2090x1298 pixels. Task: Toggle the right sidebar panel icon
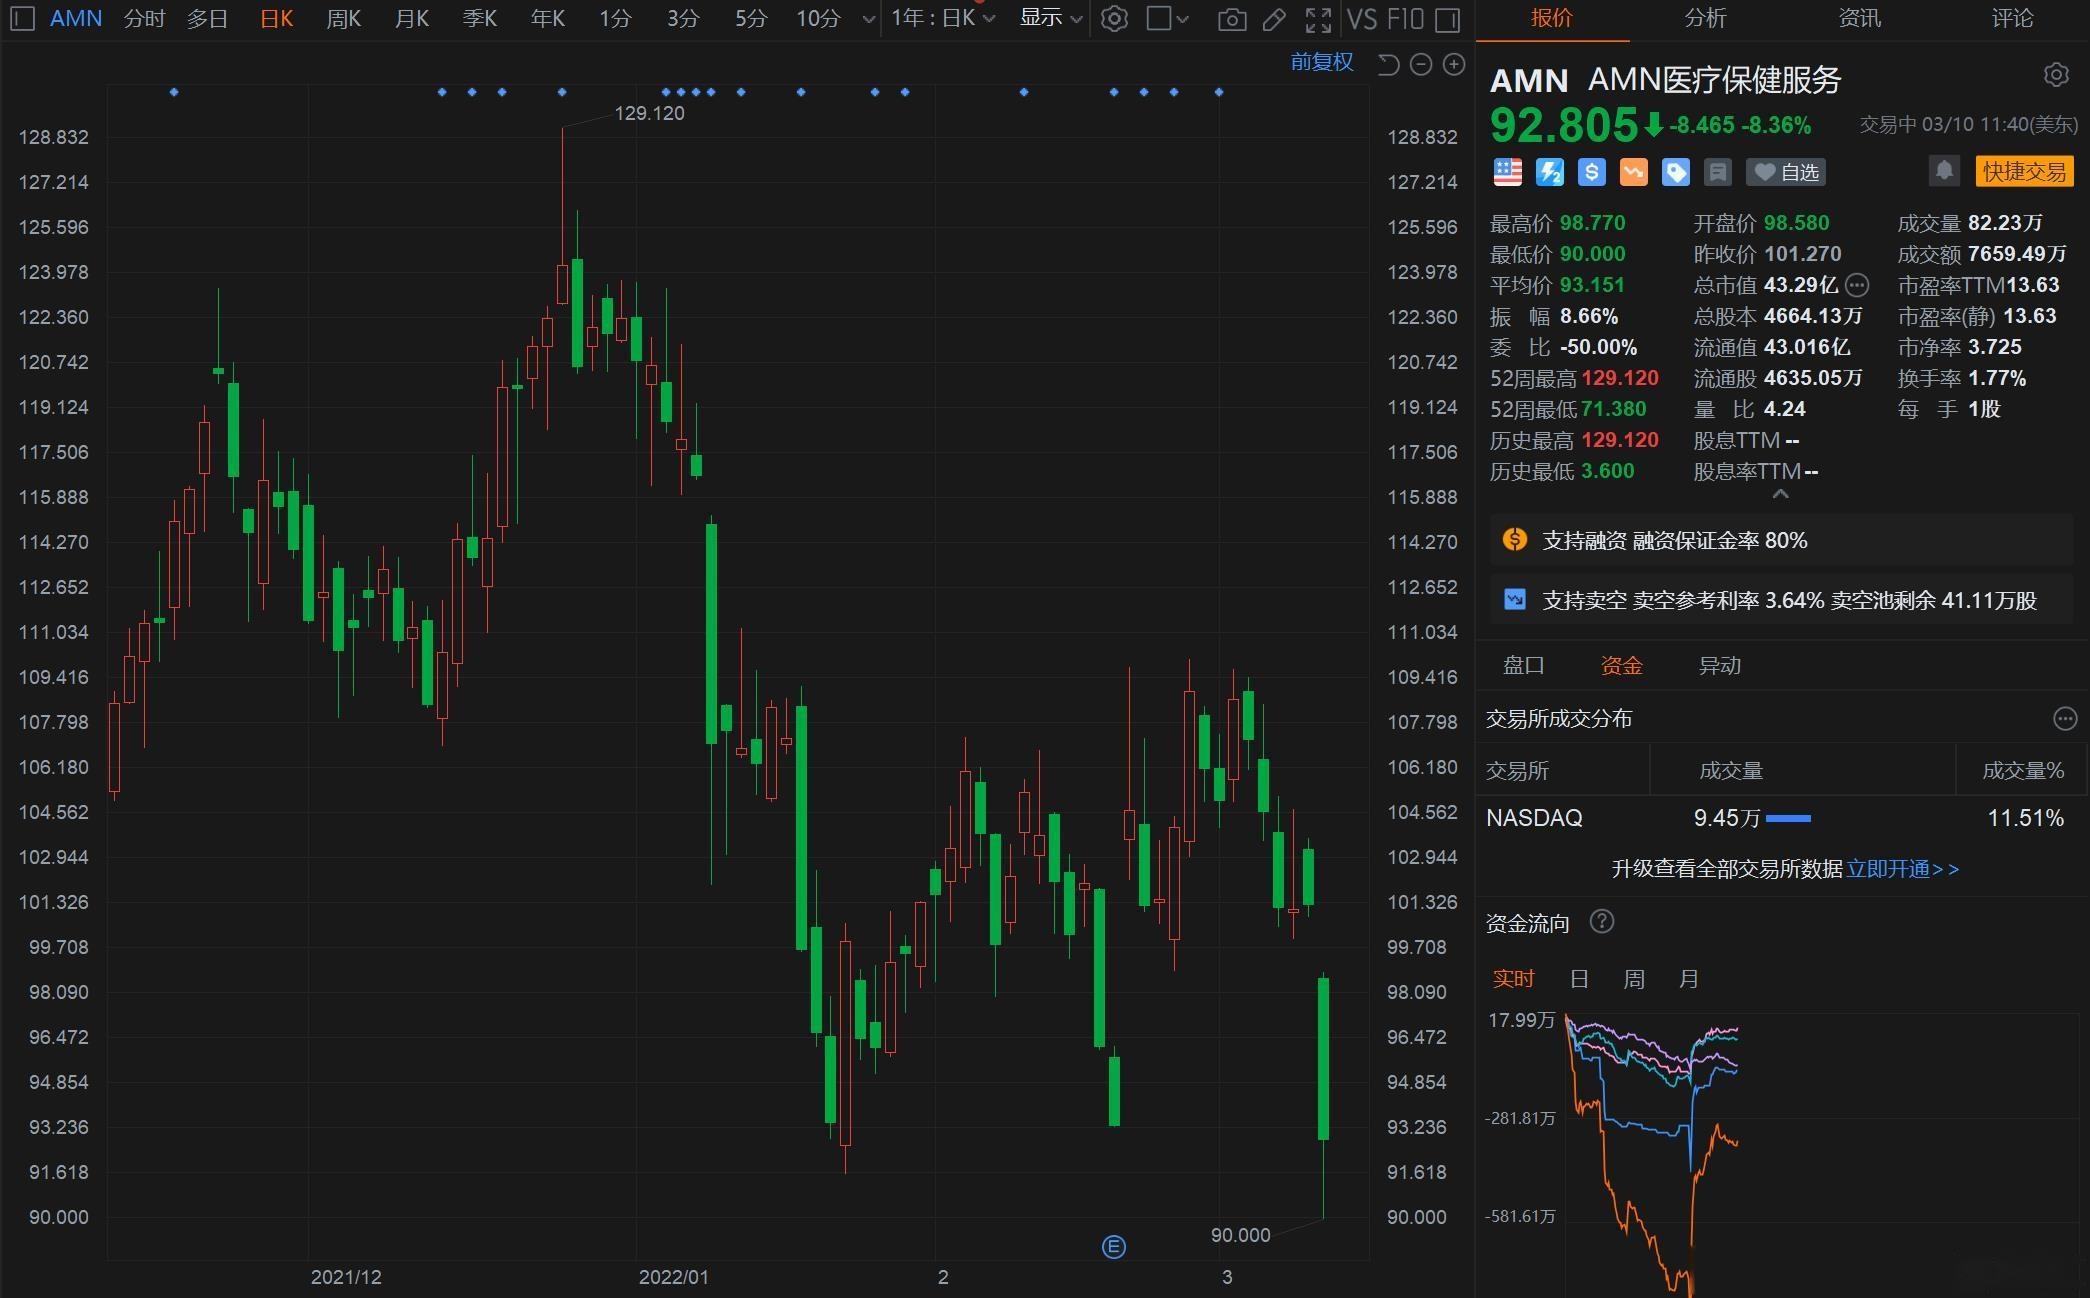(1447, 19)
